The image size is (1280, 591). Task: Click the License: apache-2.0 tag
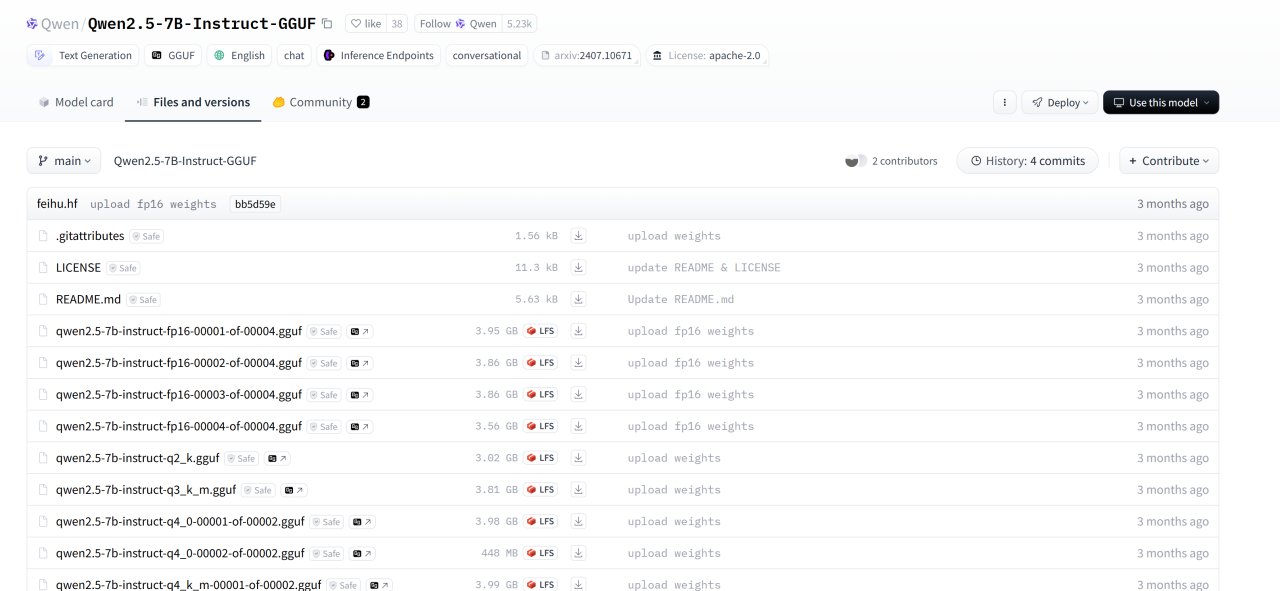[707, 56]
